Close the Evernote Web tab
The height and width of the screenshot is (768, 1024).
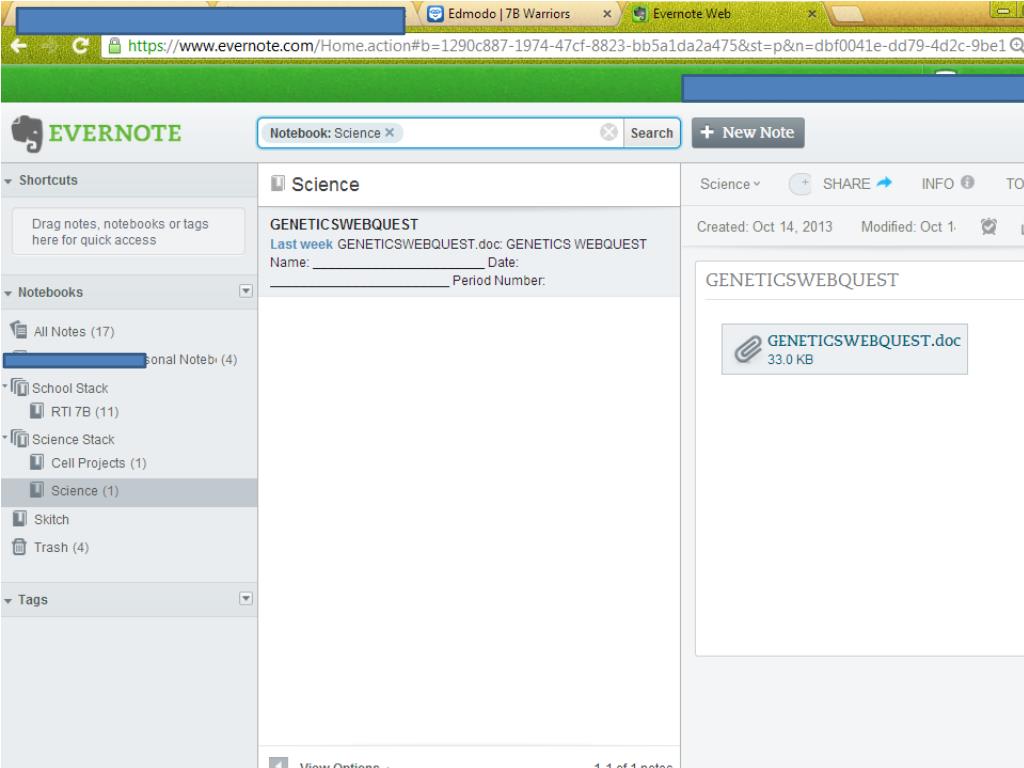[812, 14]
